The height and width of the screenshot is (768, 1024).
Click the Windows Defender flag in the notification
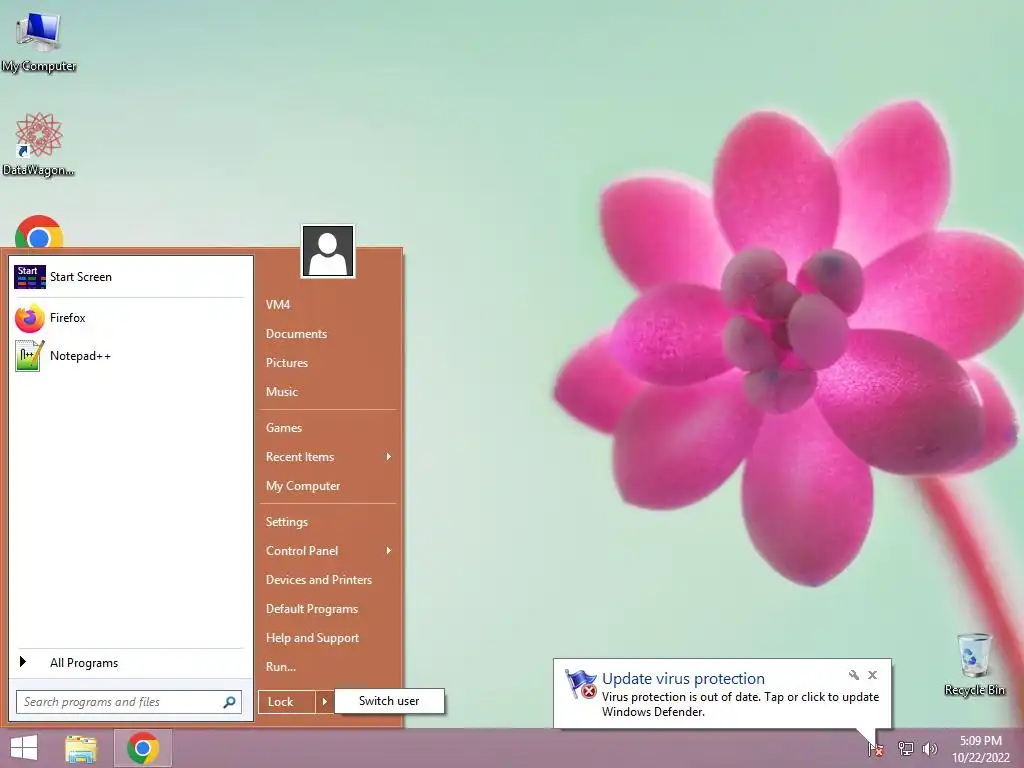pyautogui.click(x=581, y=684)
